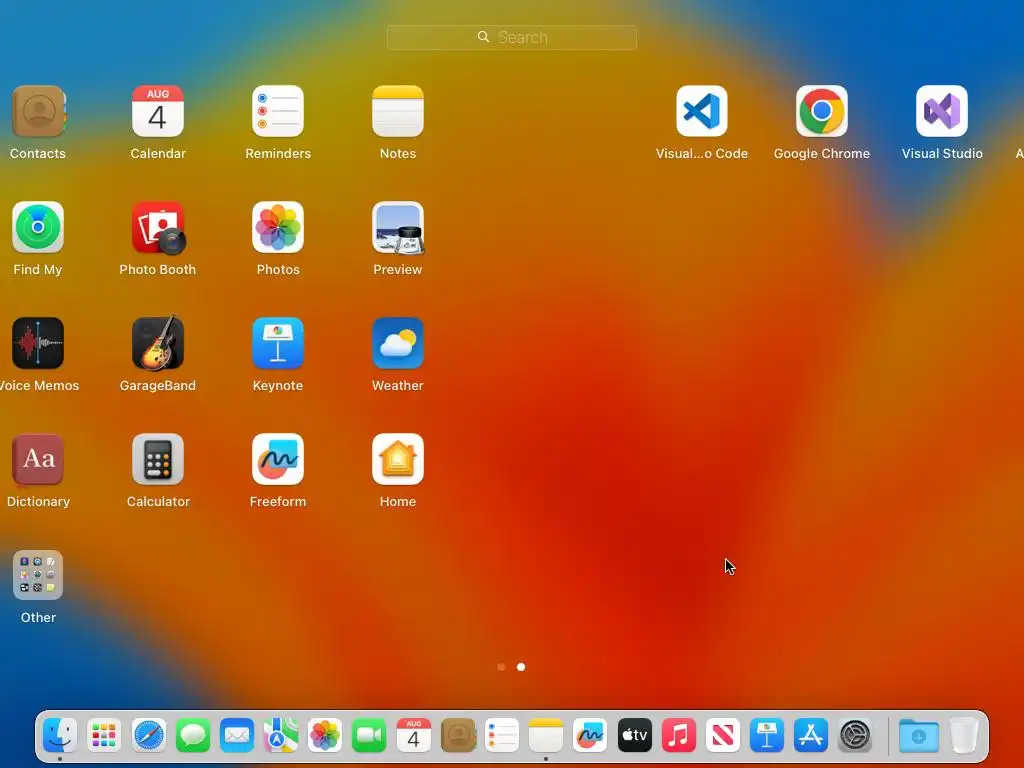The image size is (1024, 768).
Task: Select the second Launchpad page dot
Action: (x=521, y=667)
